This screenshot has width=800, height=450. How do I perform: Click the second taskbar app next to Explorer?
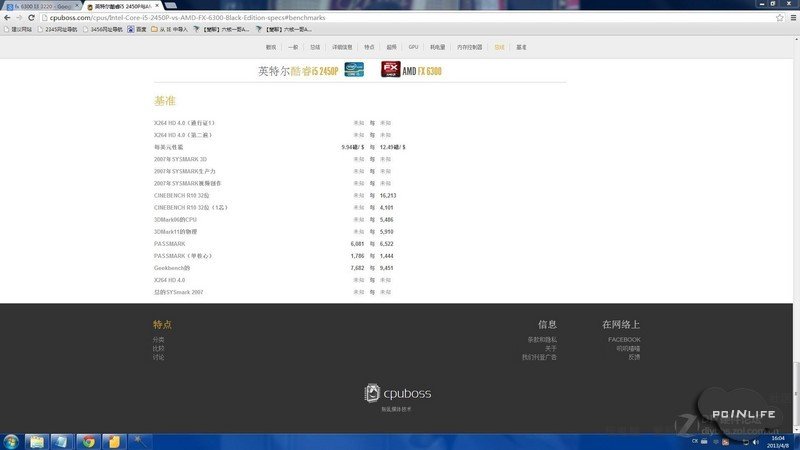click(x=62, y=441)
